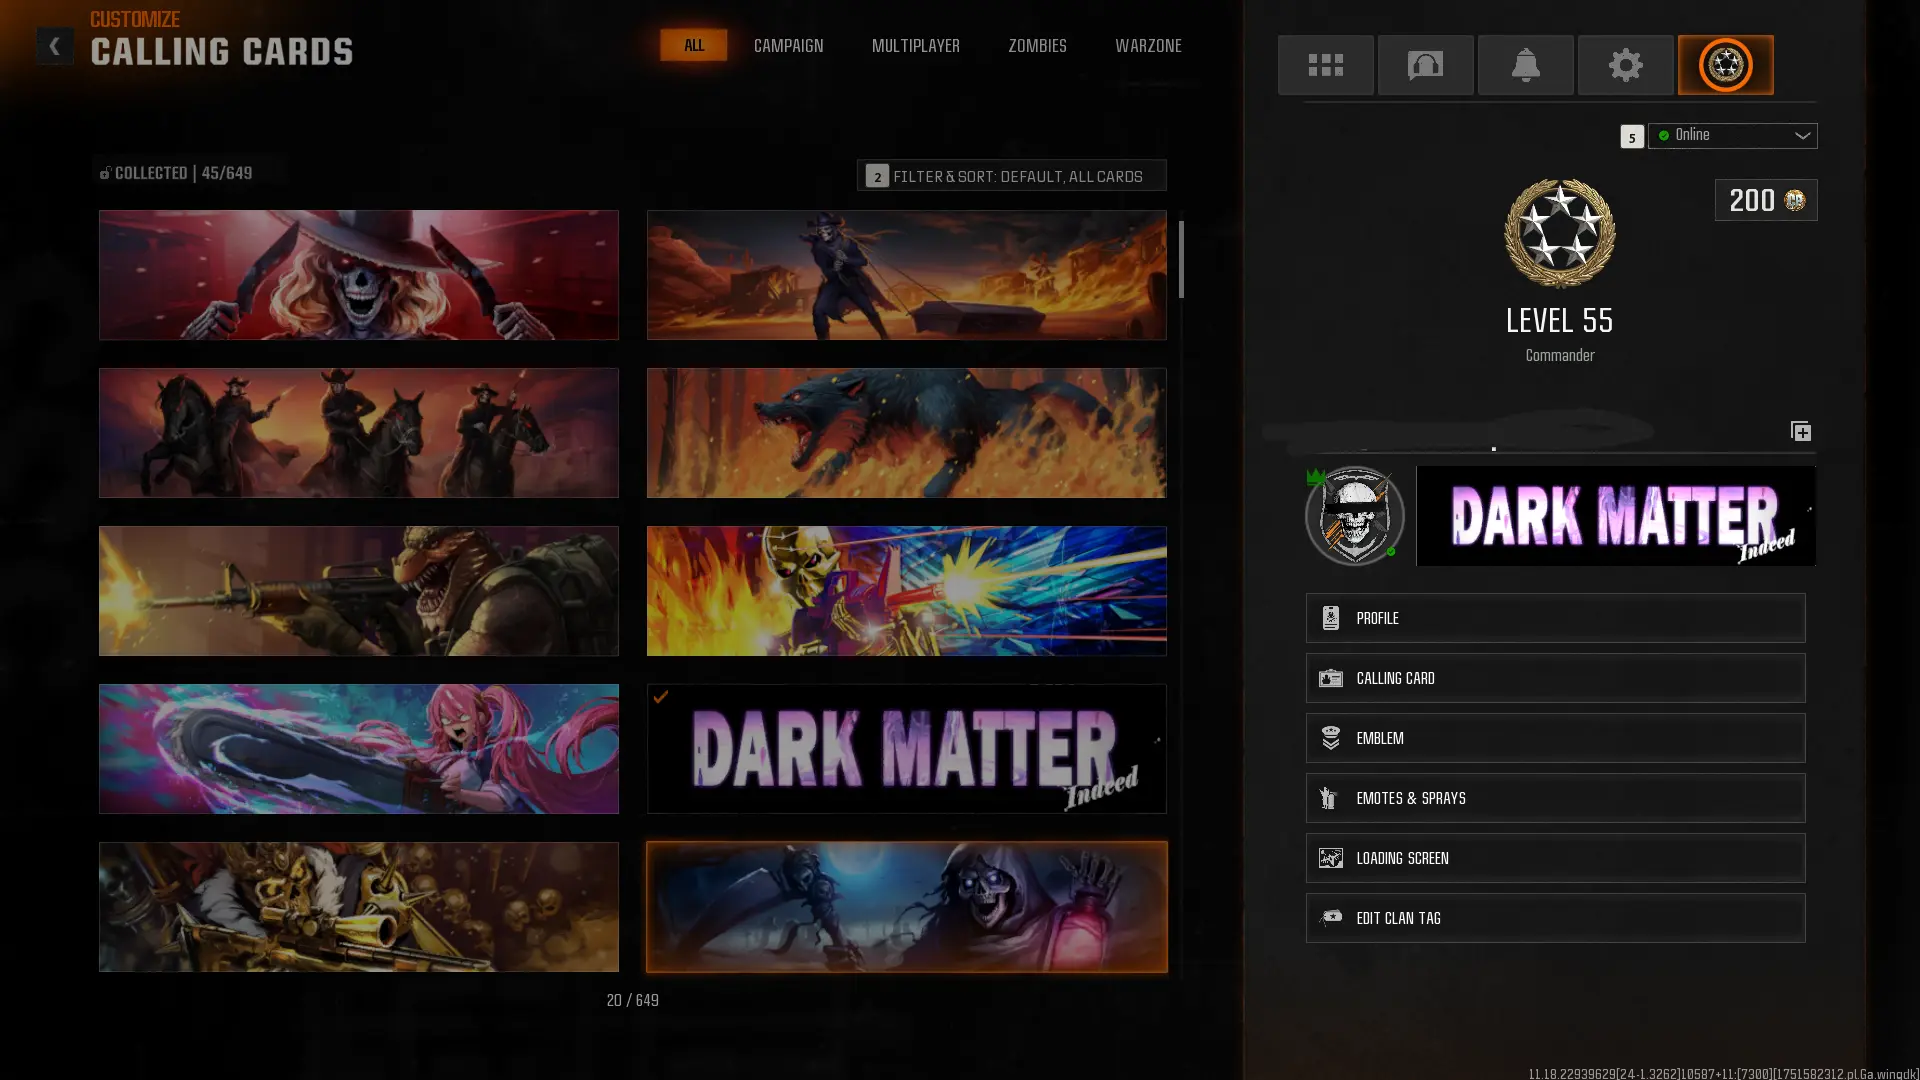The height and width of the screenshot is (1080, 1920).
Task: Open the grid menu icon
Action: click(x=1325, y=65)
